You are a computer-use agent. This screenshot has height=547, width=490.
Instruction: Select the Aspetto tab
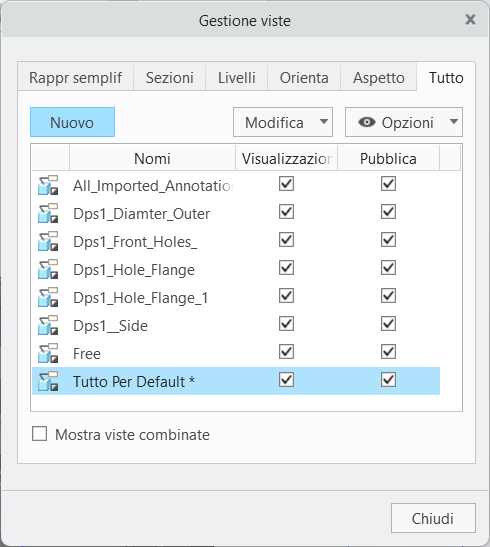(x=378, y=77)
